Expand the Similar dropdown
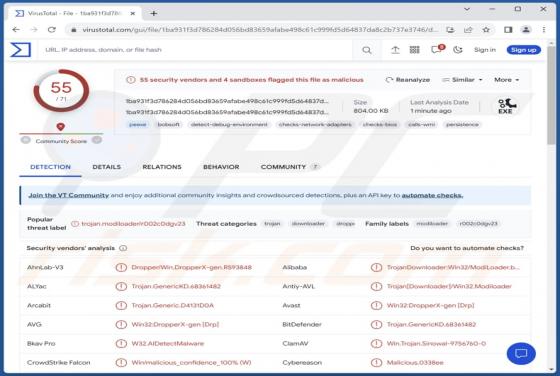Image resolution: width=560 pixels, height=376 pixels. pos(462,80)
